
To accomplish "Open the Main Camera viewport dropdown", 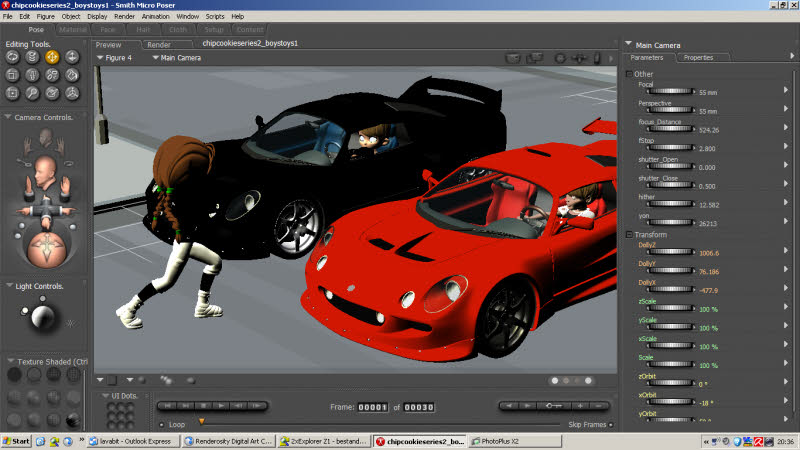I will (176, 58).
